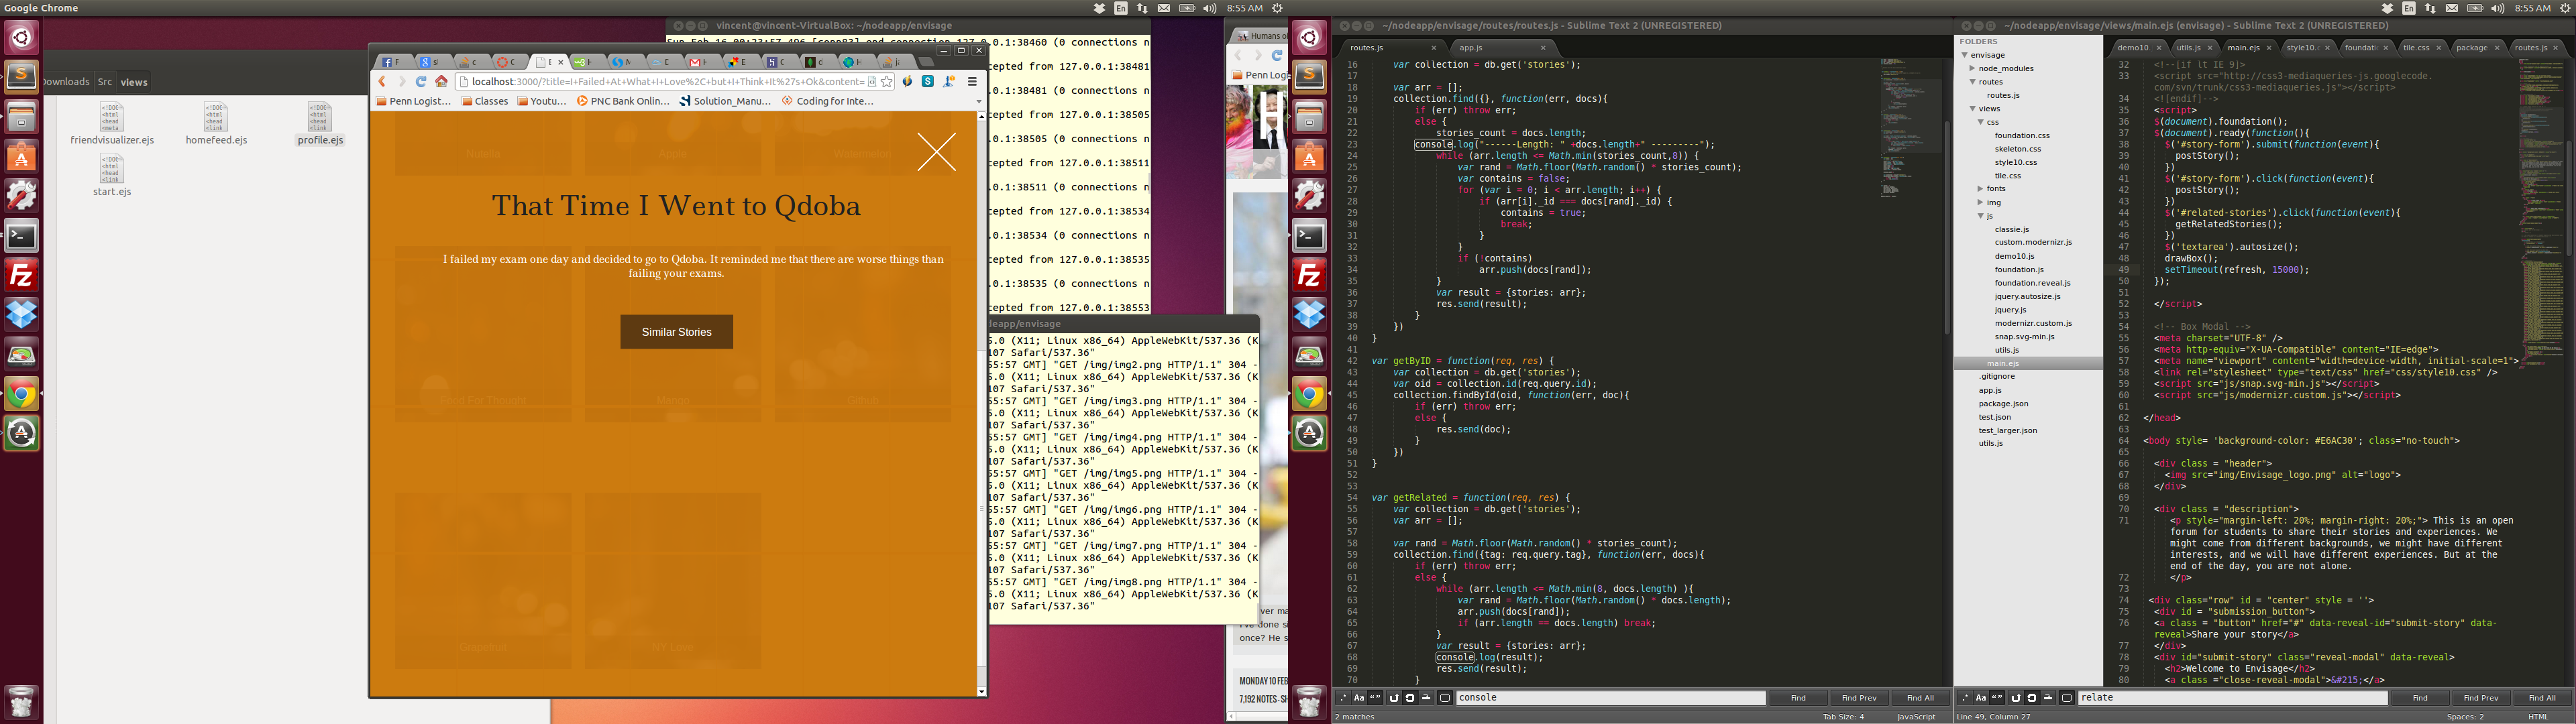Collapse the views folder in sidebar
The image size is (2576, 724).
1973,109
